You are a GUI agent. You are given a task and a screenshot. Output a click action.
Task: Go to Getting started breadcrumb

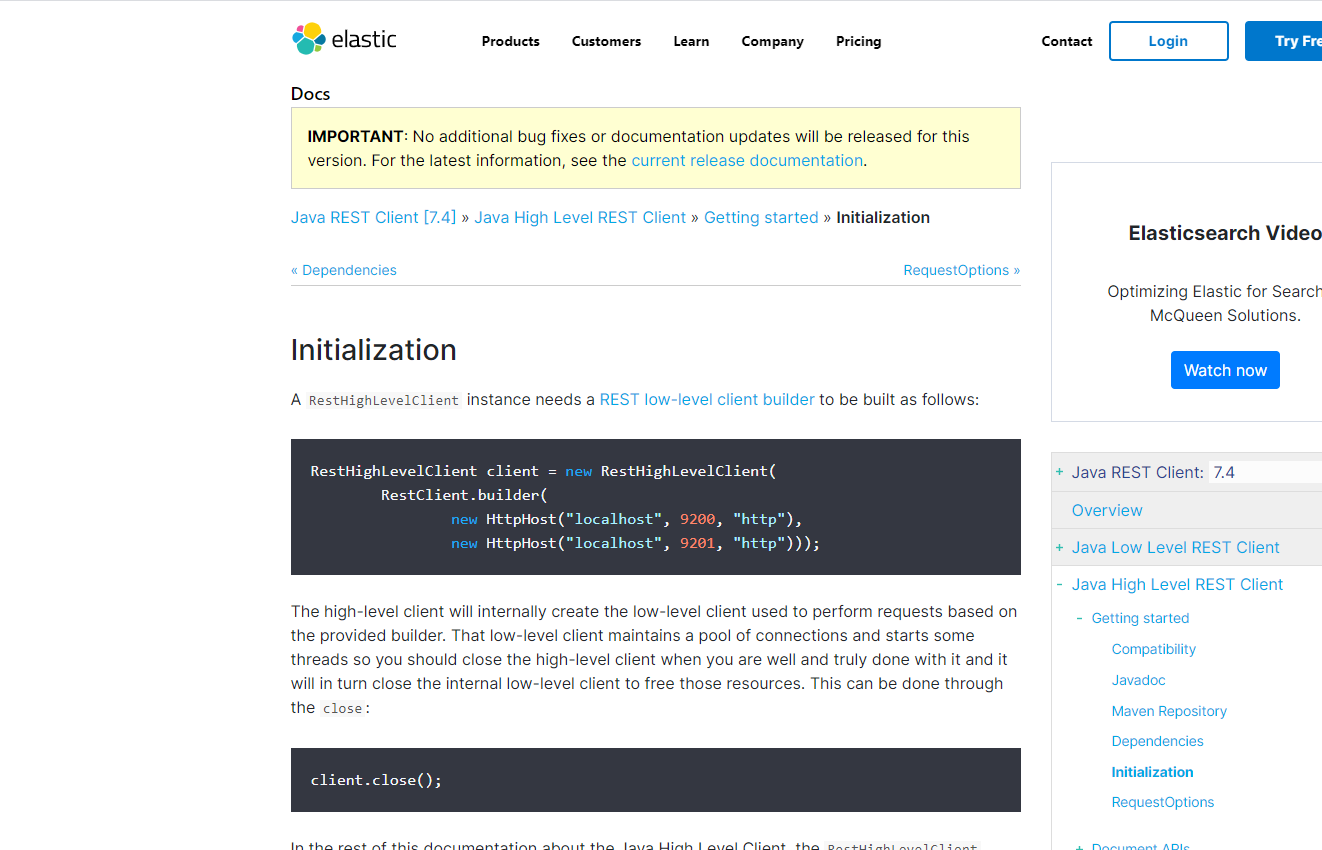pyautogui.click(x=761, y=217)
